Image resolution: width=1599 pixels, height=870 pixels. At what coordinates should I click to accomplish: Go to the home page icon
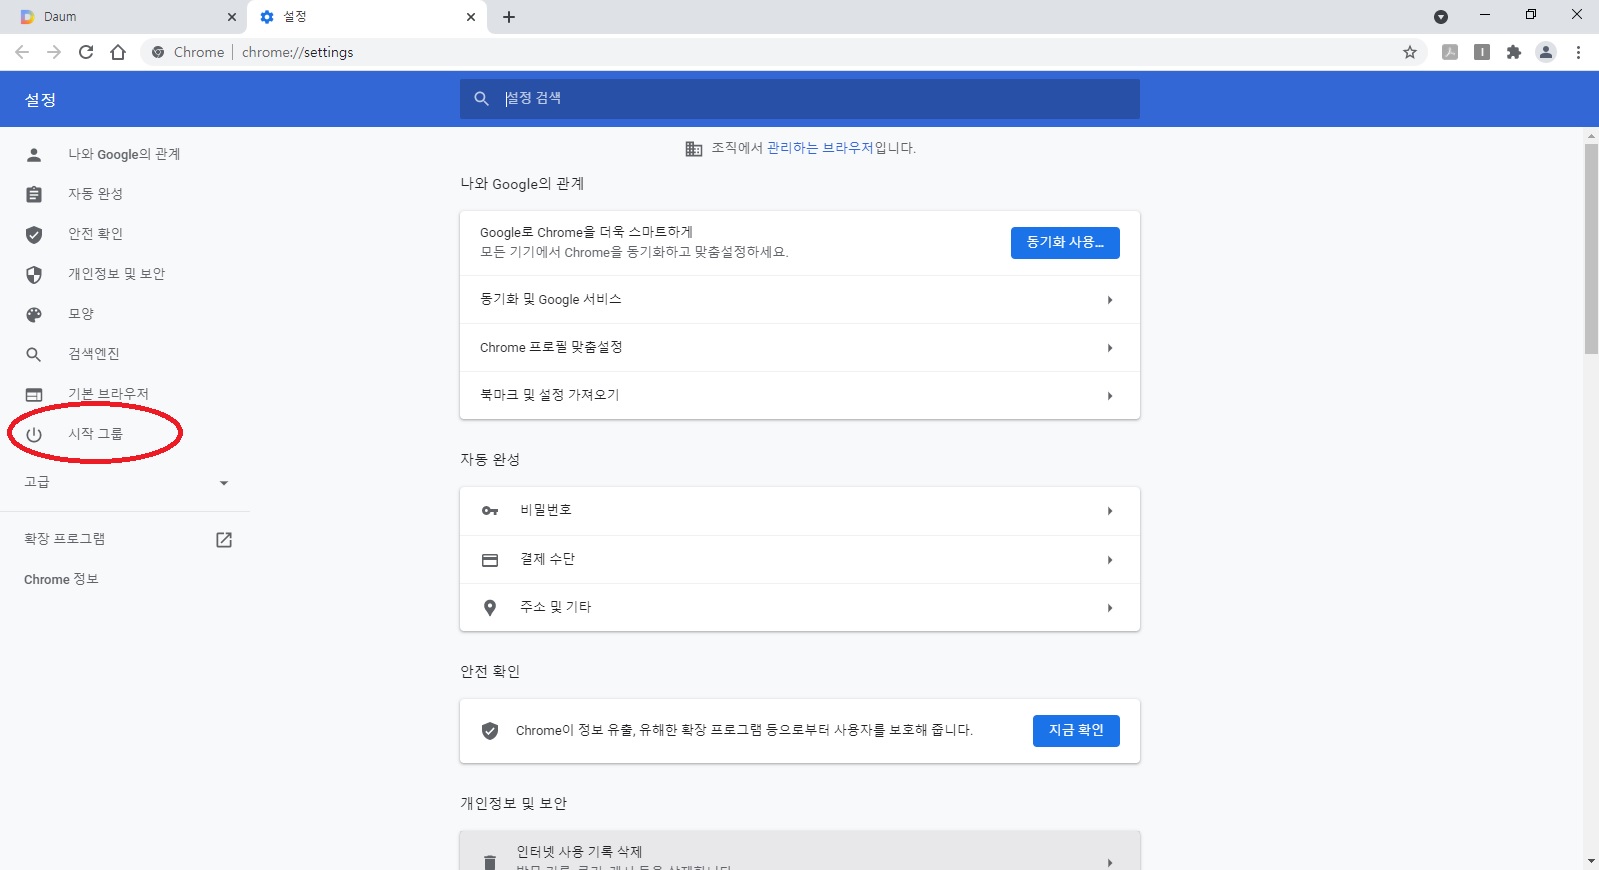pyautogui.click(x=118, y=52)
